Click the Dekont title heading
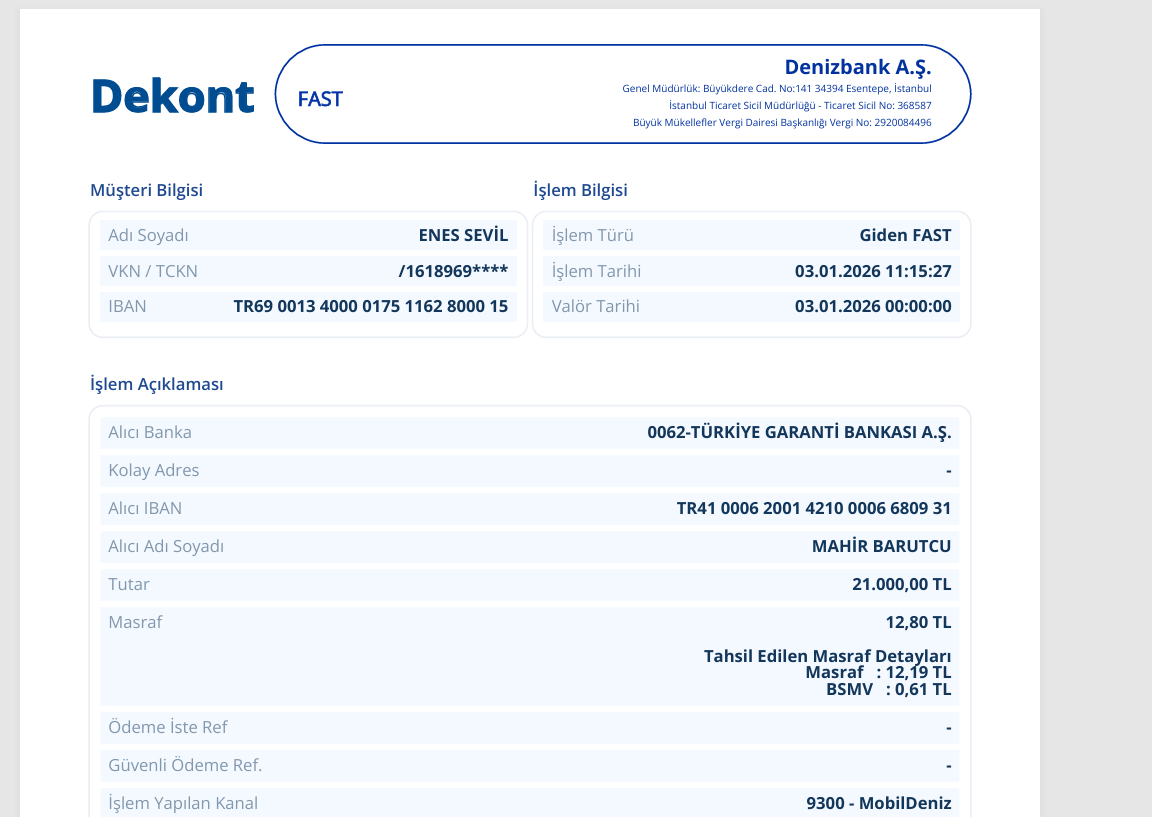Screen dimensions: 1152x817 173,96
